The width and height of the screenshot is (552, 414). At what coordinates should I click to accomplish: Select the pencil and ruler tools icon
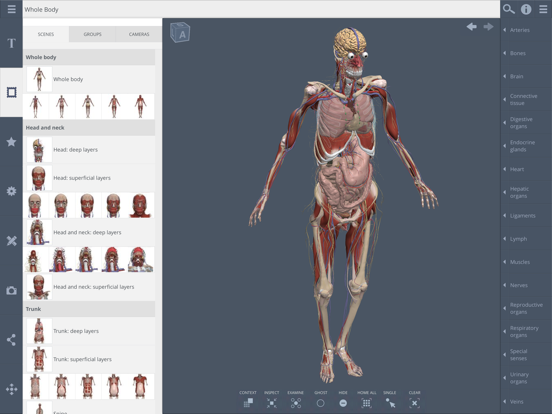coord(11,241)
